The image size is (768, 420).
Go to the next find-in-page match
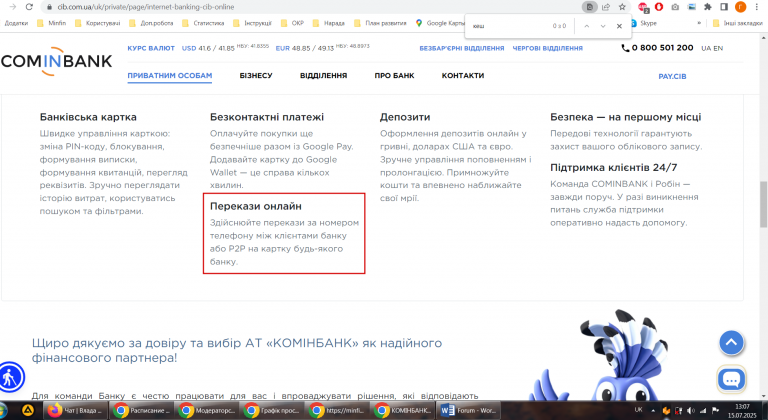(603, 26)
